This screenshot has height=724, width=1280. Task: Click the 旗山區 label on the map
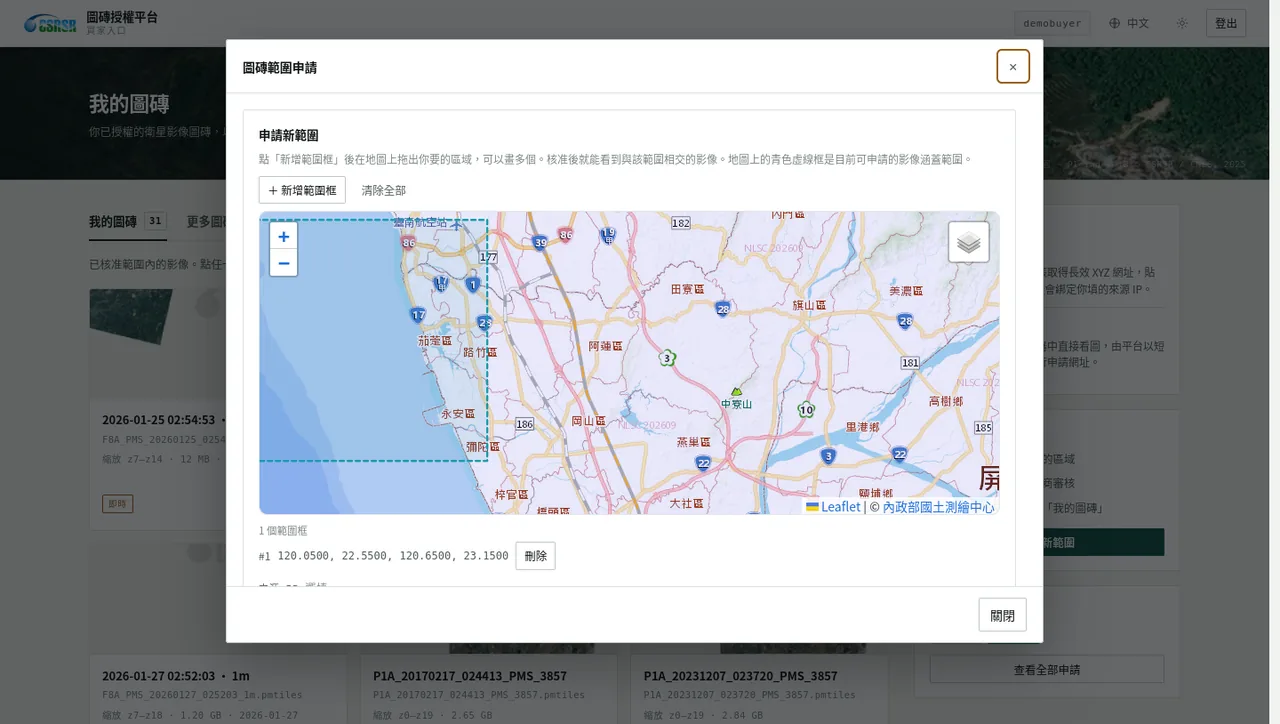pyautogui.click(x=810, y=305)
